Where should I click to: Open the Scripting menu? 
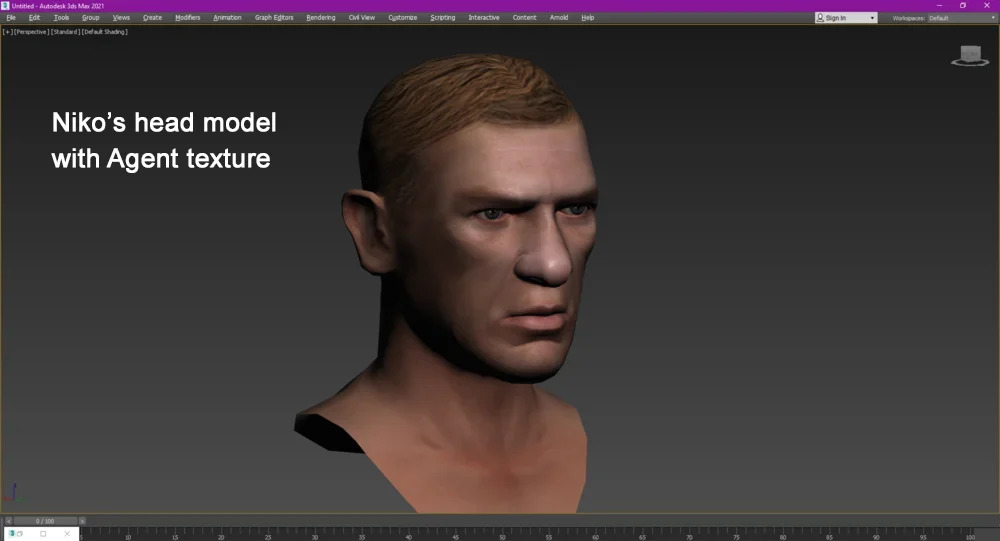tap(442, 18)
